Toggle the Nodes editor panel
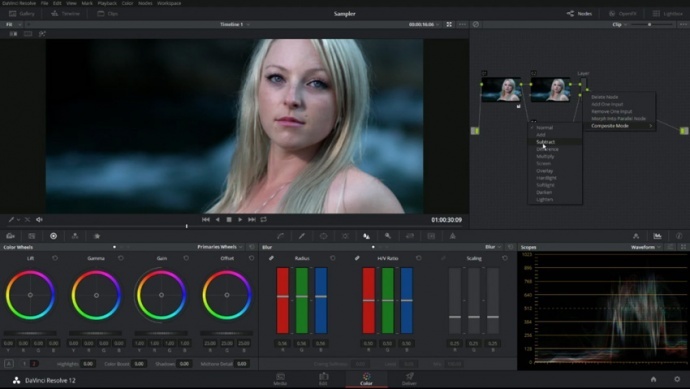 tap(579, 13)
